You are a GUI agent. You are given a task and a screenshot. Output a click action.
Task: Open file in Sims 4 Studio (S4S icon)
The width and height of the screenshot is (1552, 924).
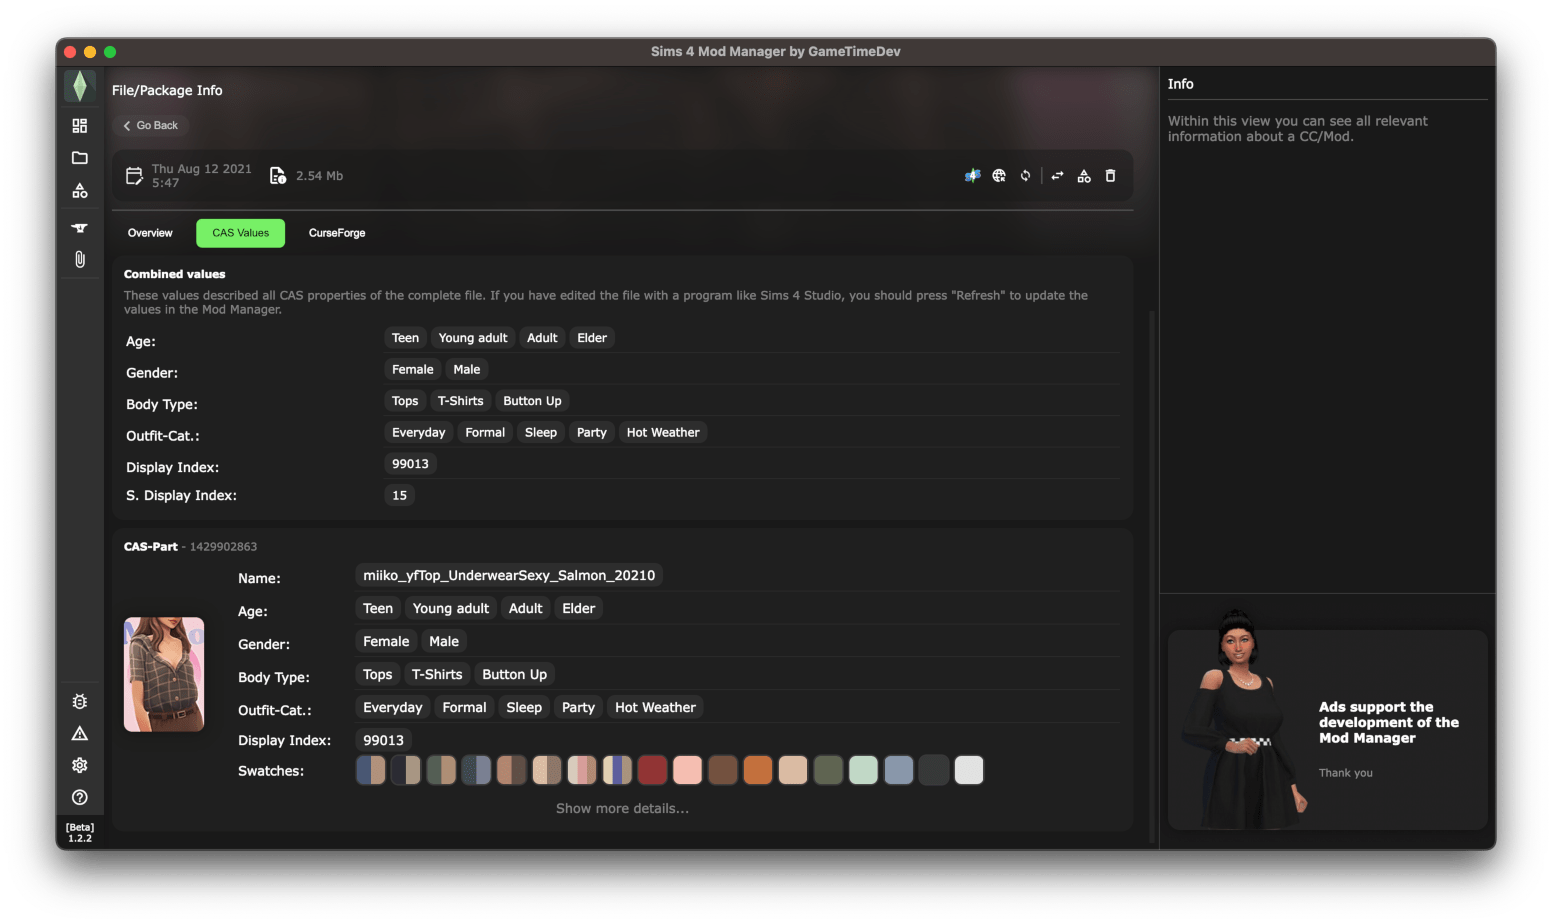(x=972, y=176)
